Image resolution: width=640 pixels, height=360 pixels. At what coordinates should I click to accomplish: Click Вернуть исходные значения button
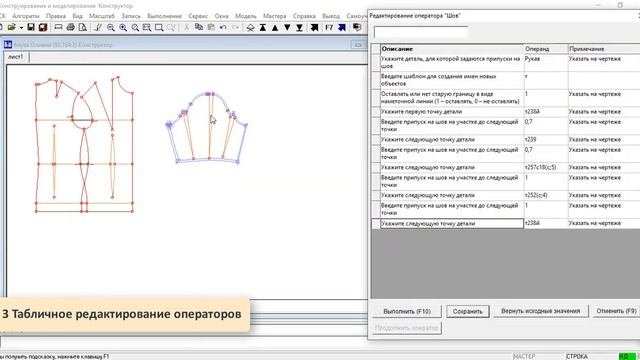pos(540,311)
